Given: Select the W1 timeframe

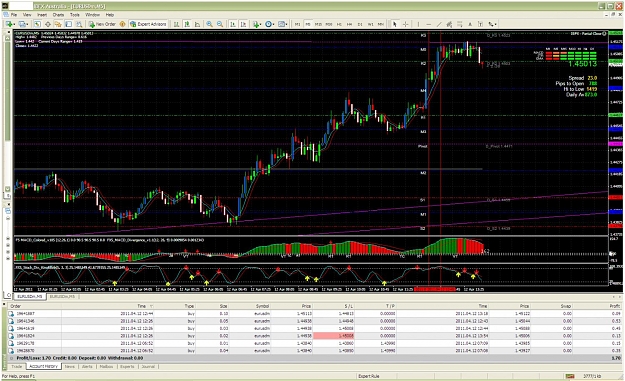Looking at the screenshot, I should click(x=370, y=24).
